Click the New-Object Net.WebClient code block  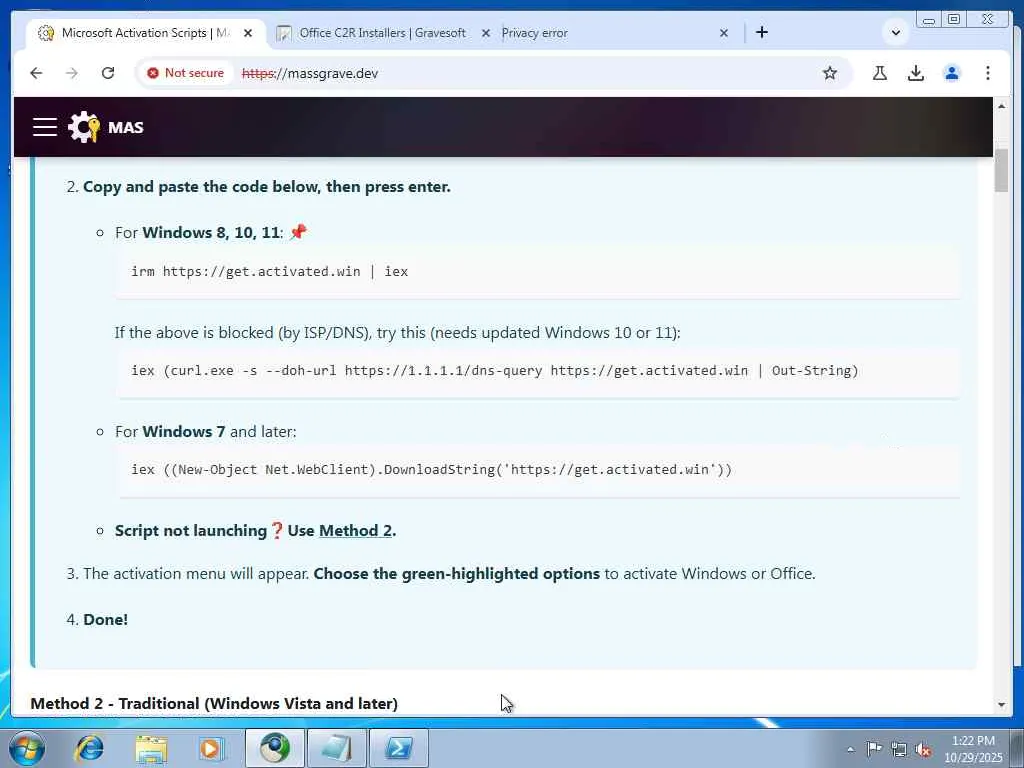(x=537, y=470)
